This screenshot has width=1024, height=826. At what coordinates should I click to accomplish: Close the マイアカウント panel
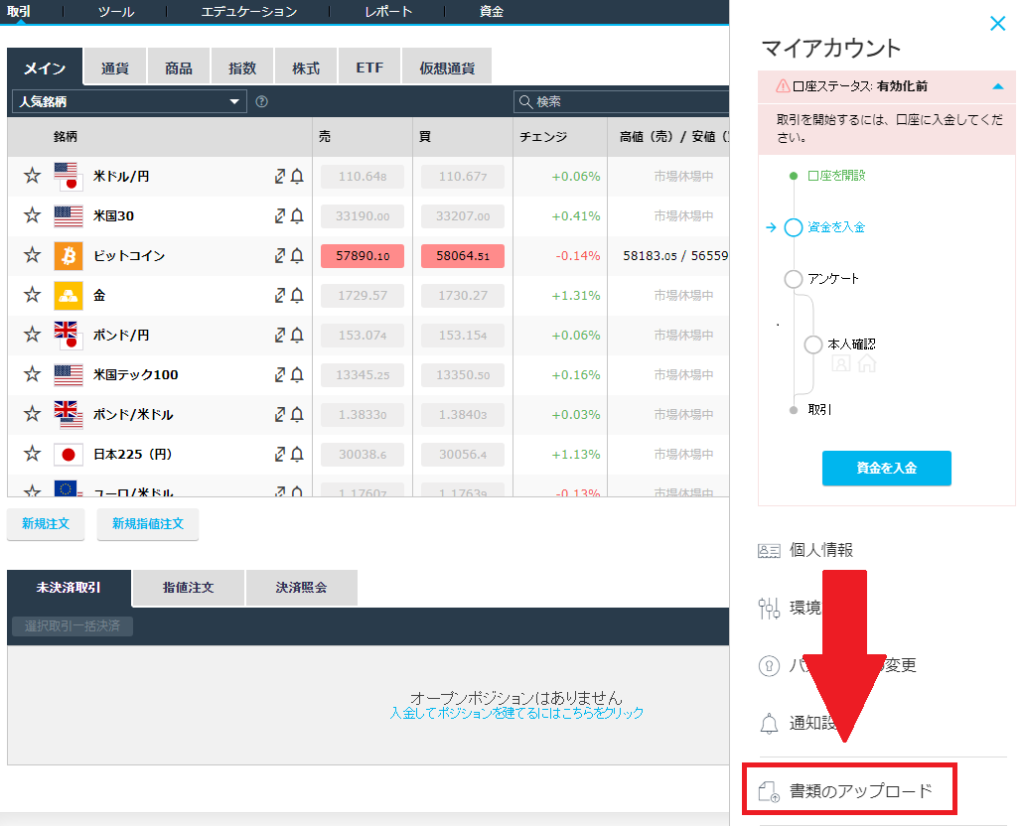point(997,24)
